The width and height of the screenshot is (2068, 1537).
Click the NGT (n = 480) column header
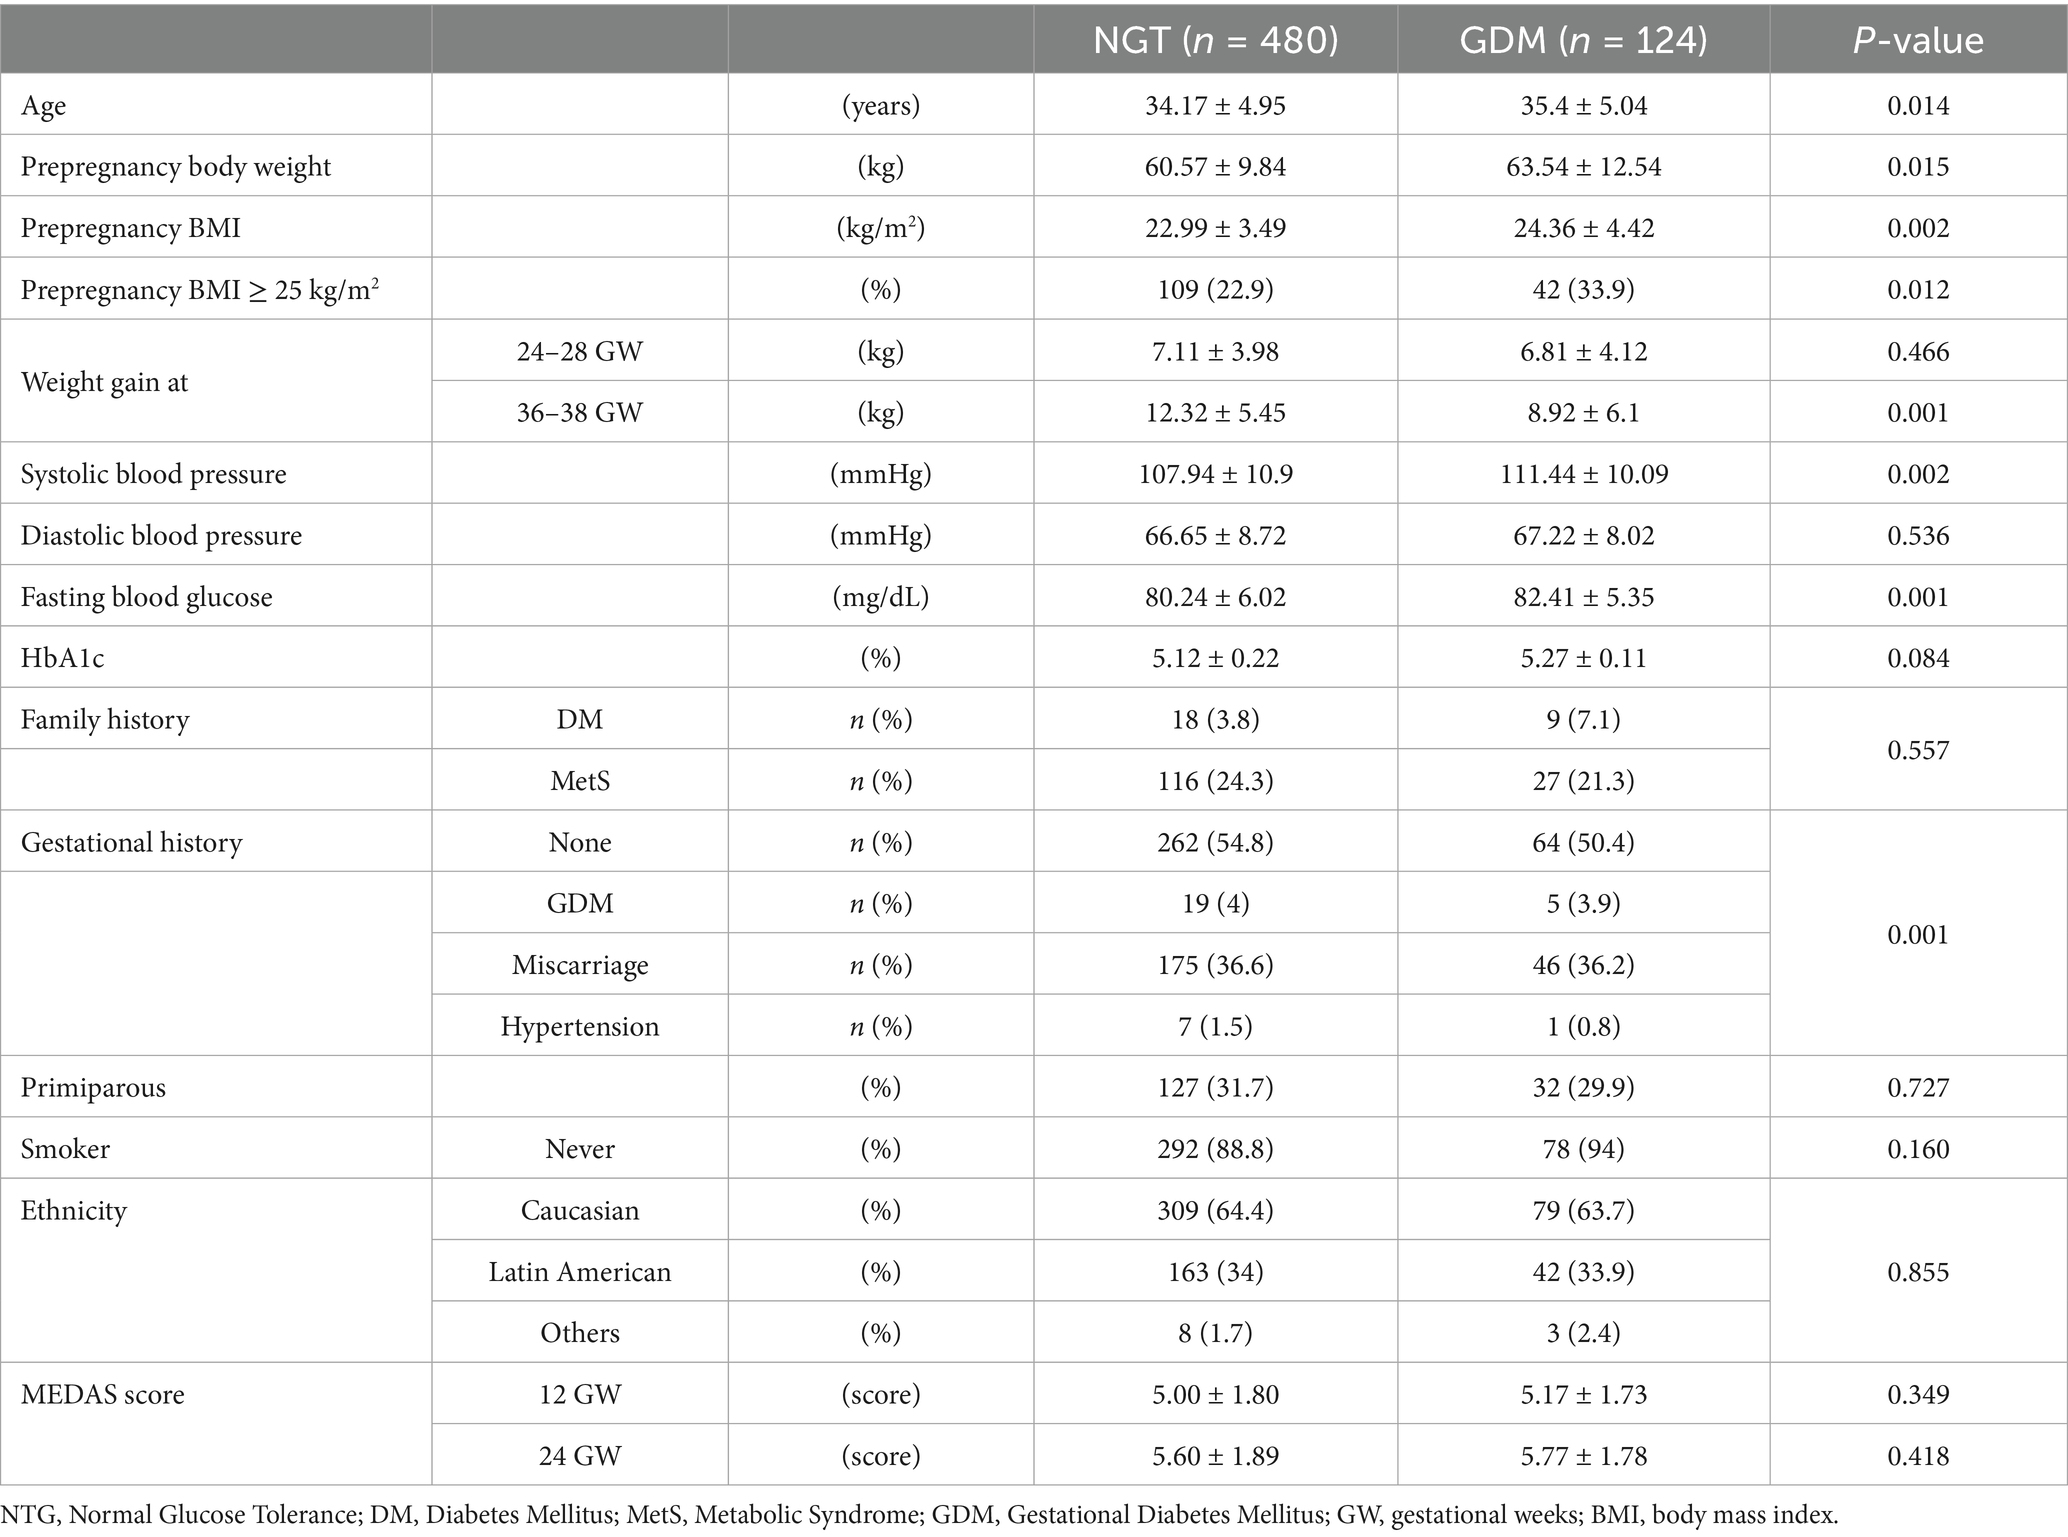click(x=1215, y=39)
